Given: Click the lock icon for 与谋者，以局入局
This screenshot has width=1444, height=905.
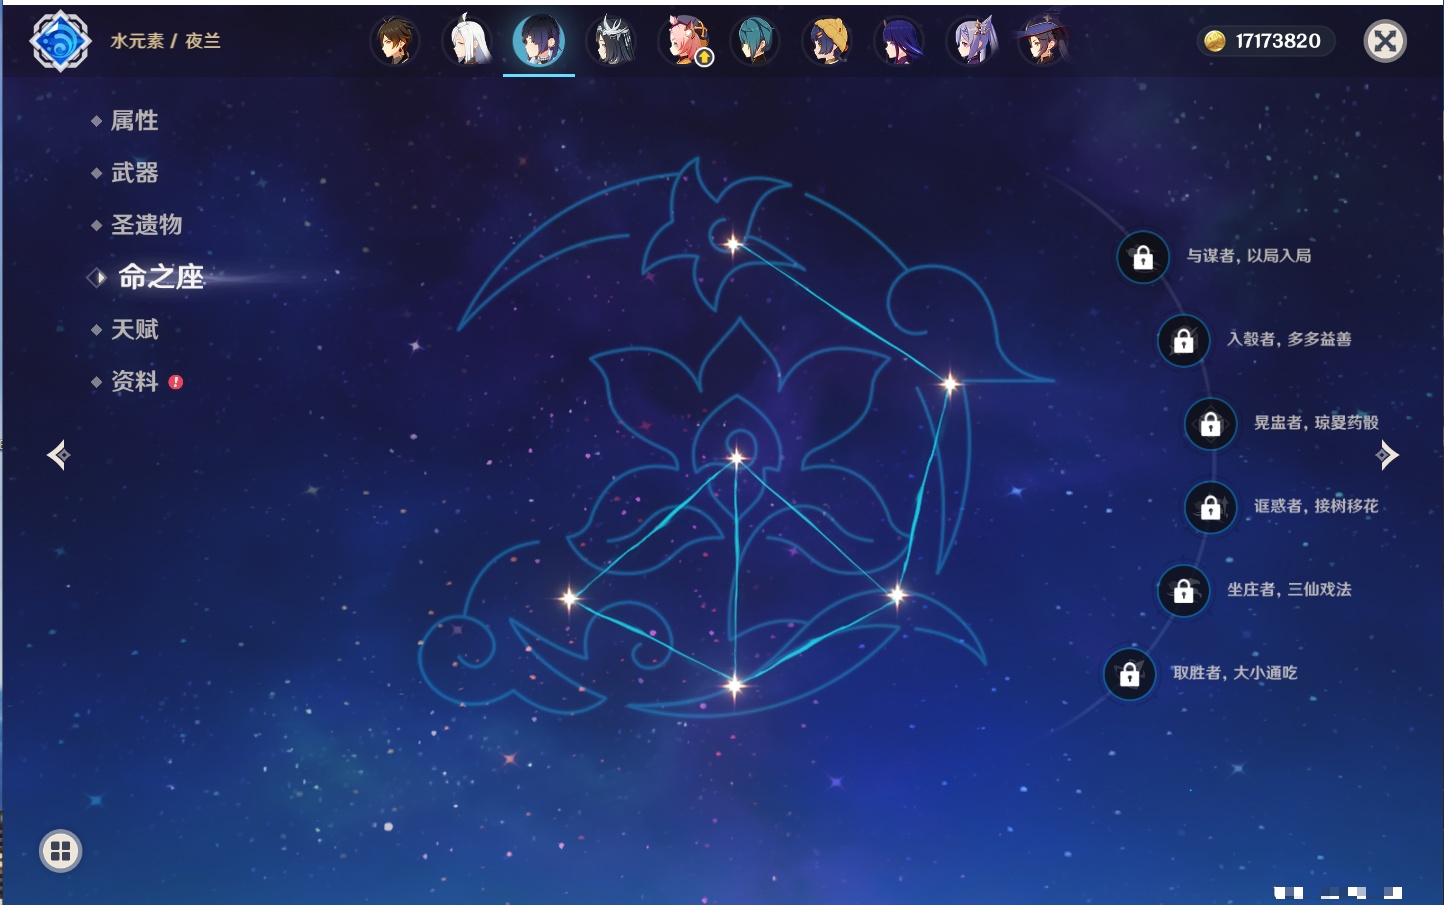Looking at the screenshot, I should point(1143,258).
